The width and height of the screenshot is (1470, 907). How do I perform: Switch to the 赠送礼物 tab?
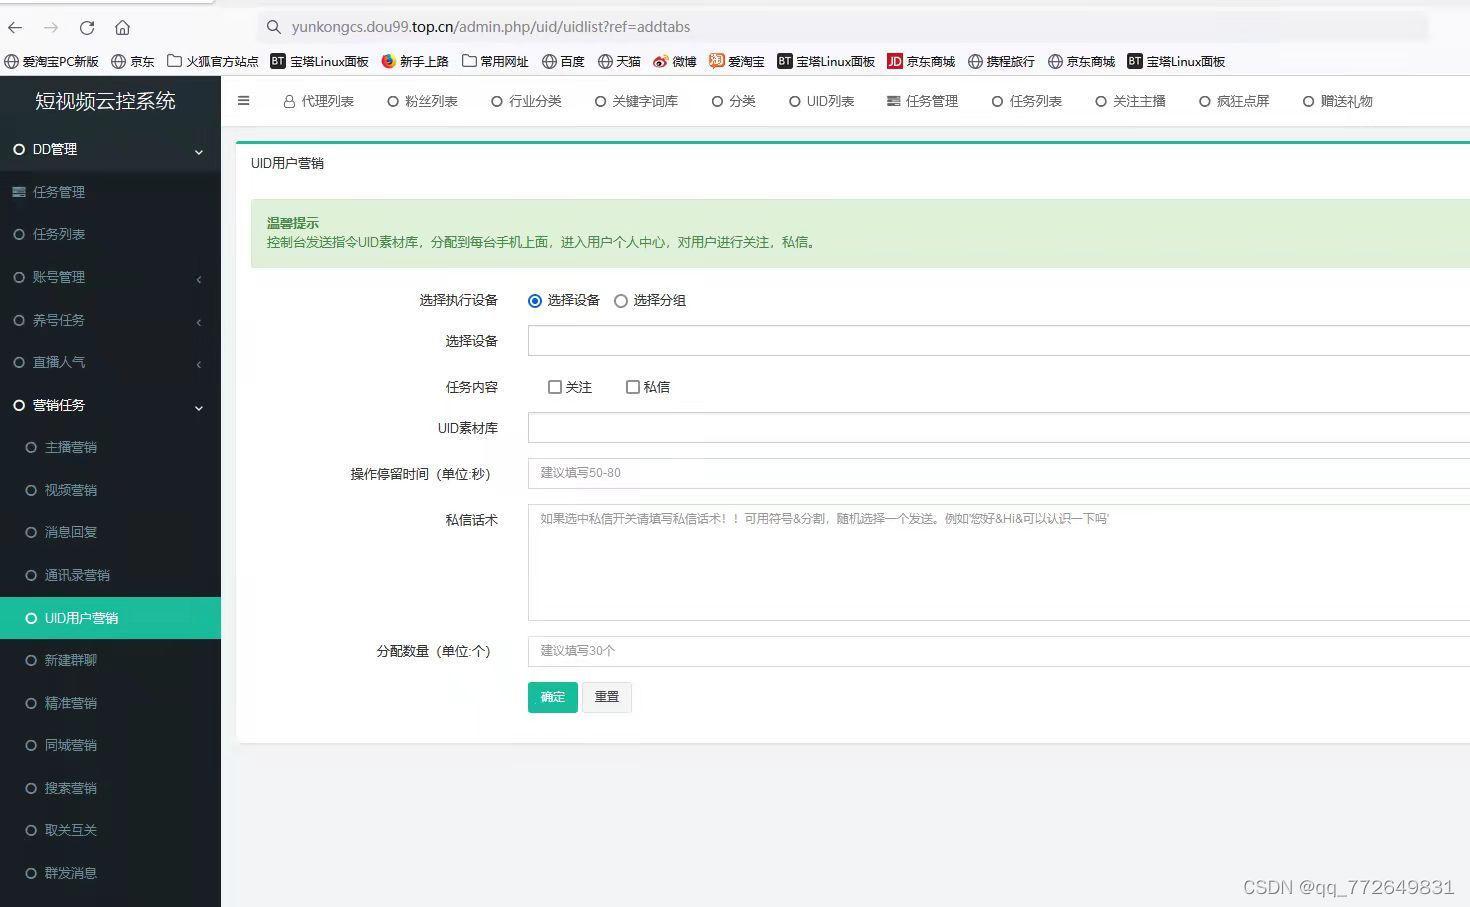(x=1337, y=101)
